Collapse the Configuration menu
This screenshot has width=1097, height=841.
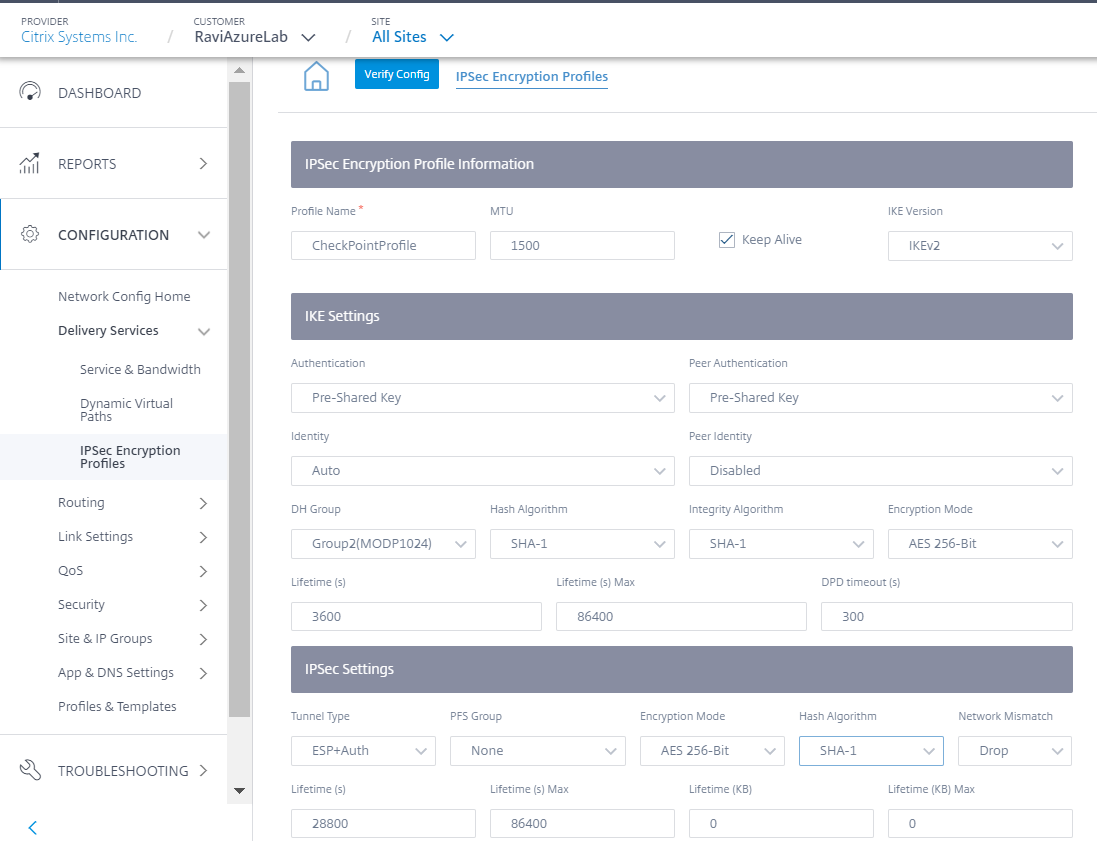point(113,234)
